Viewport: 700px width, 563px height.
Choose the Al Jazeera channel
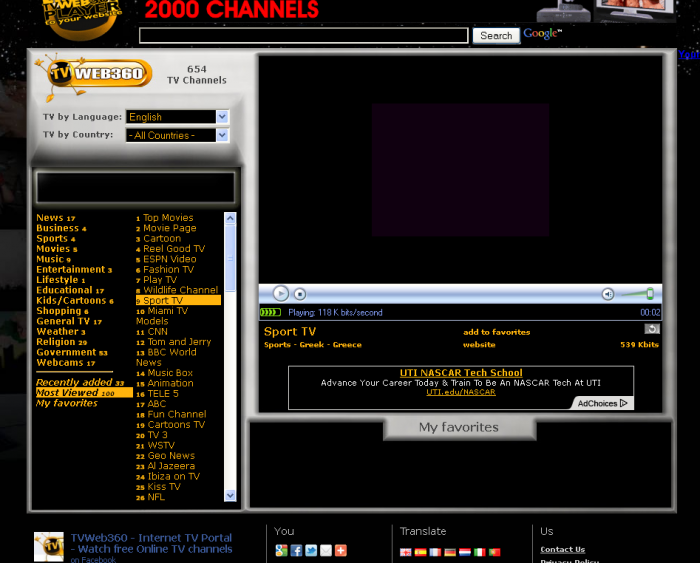pyautogui.click(x=166, y=466)
